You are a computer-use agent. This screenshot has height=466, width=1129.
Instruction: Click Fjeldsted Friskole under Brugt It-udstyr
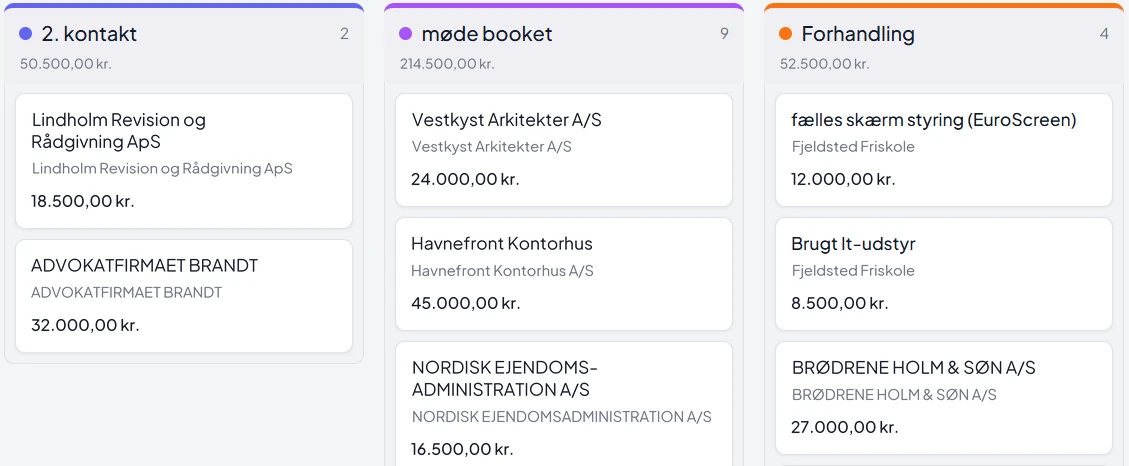click(x=853, y=271)
